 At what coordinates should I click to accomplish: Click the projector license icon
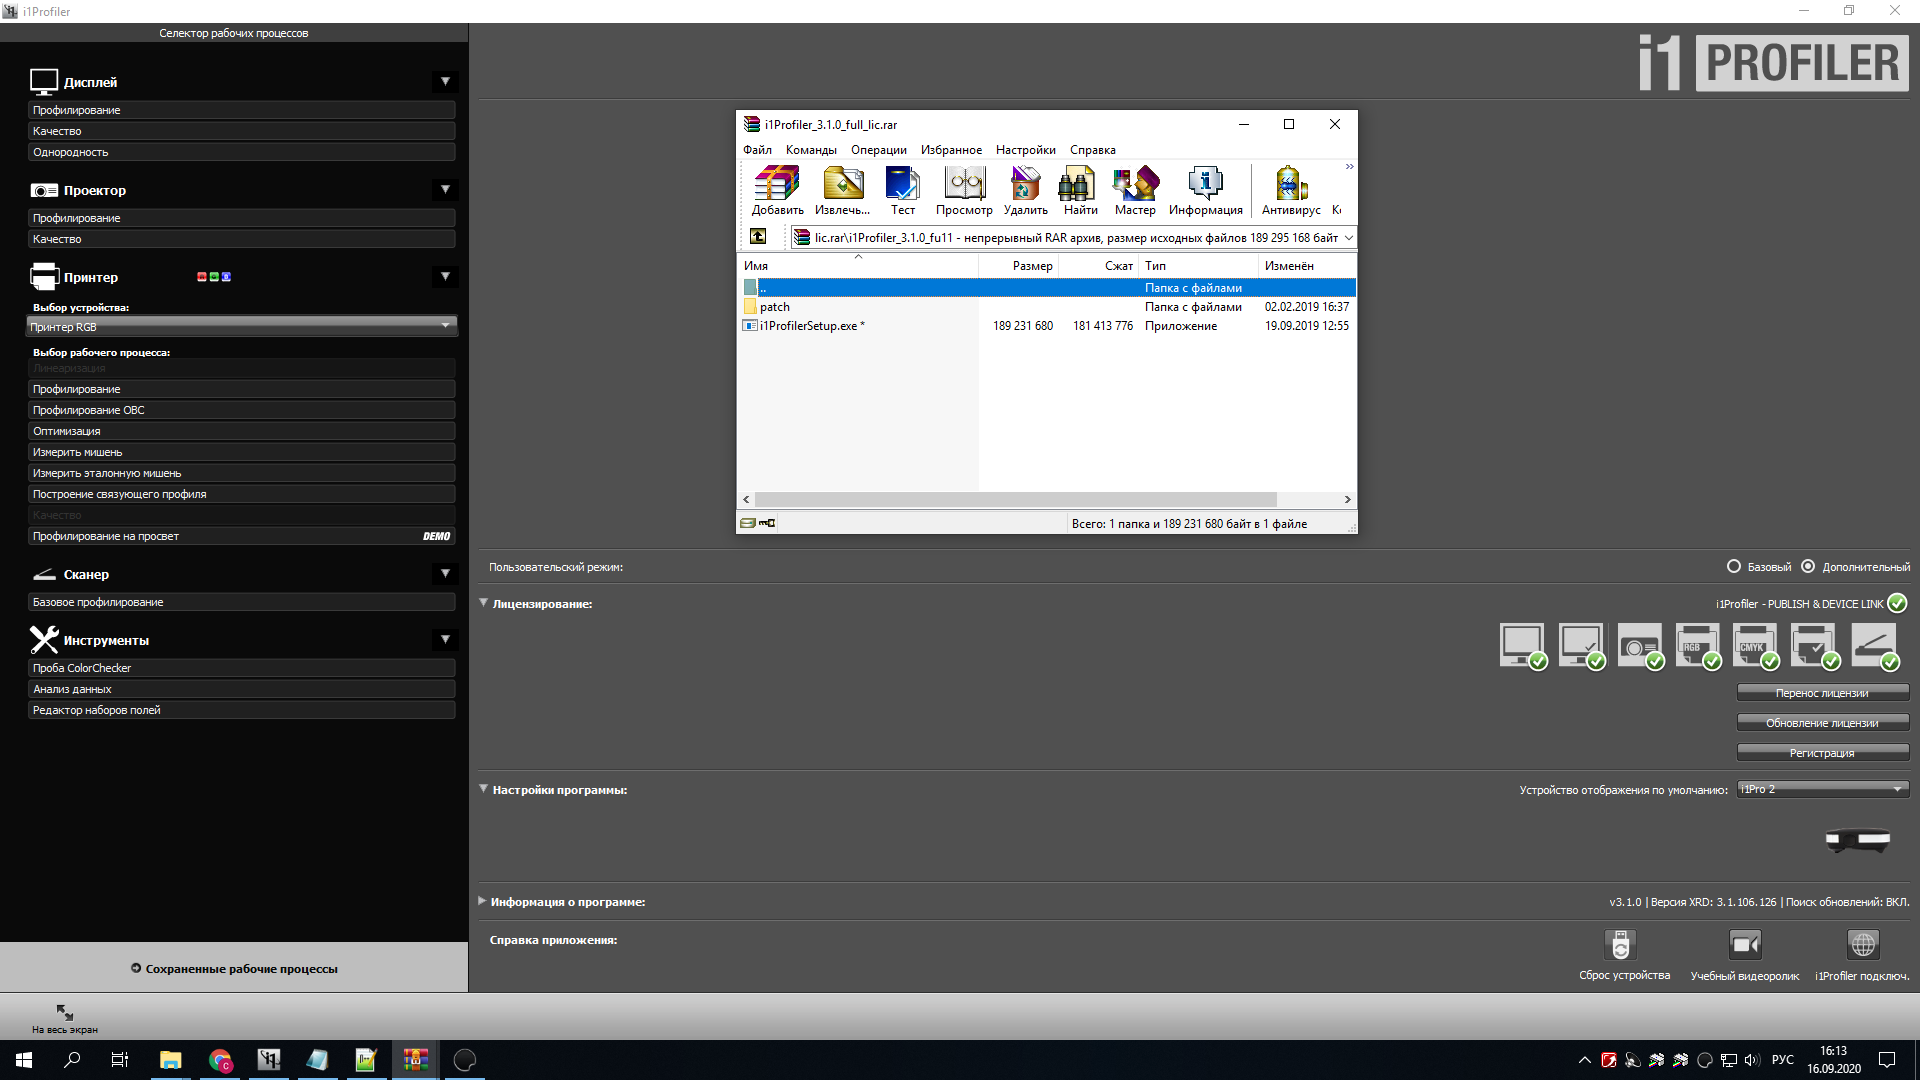pos(1640,646)
